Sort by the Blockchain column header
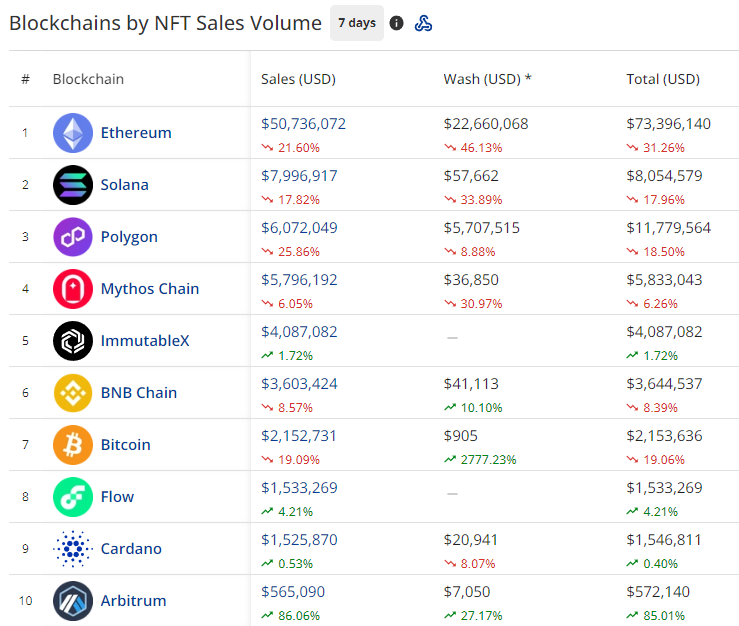The height and width of the screenshot is (626, 739). pyautogui.click(x=88, y=79)
